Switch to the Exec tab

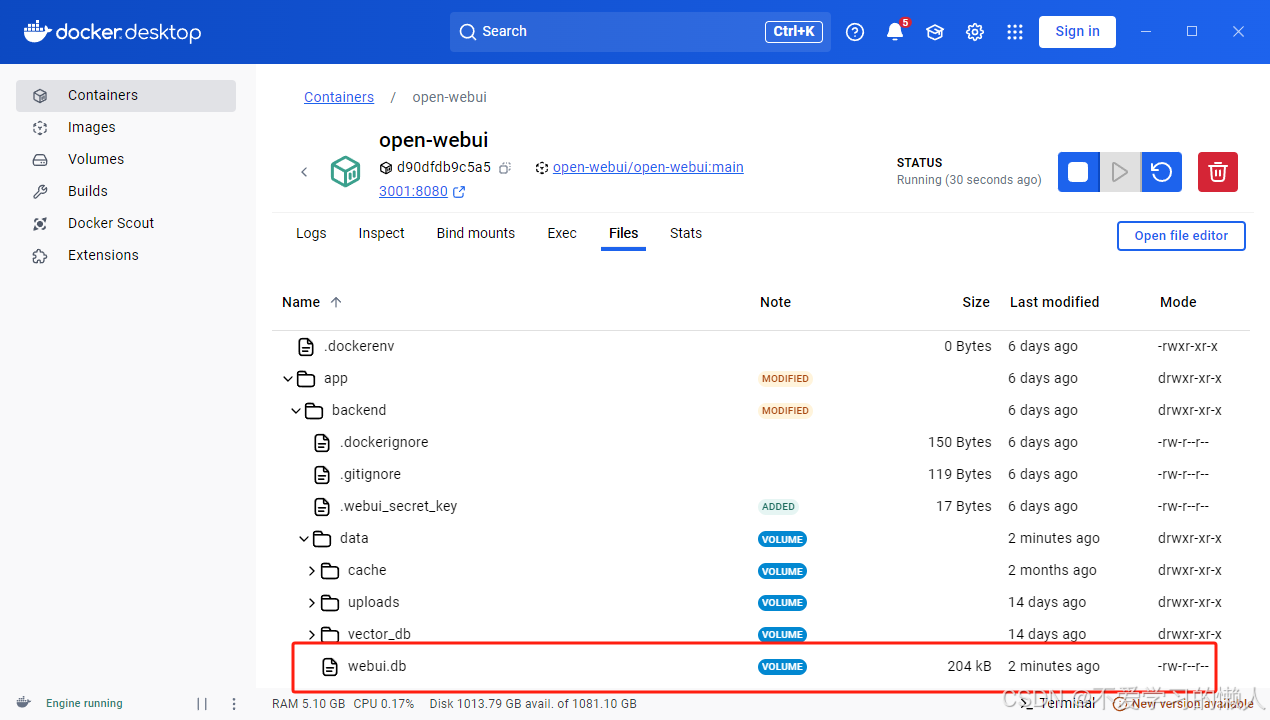562,233
